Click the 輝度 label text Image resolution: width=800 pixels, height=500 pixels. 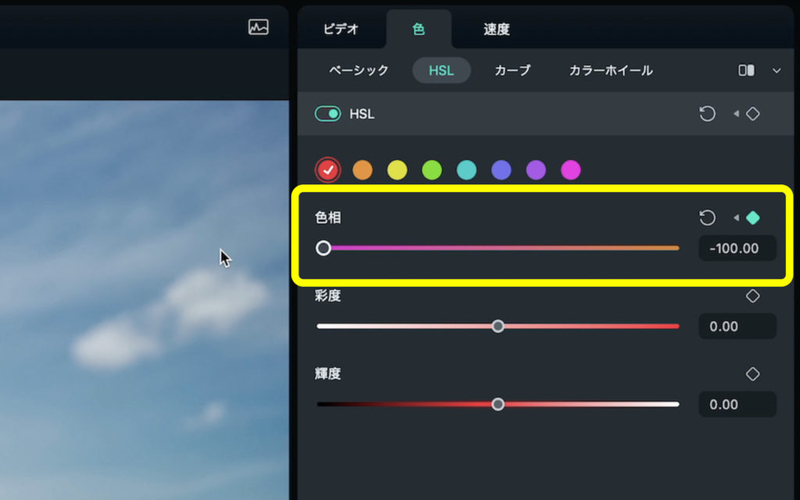[x=328, y=374]
